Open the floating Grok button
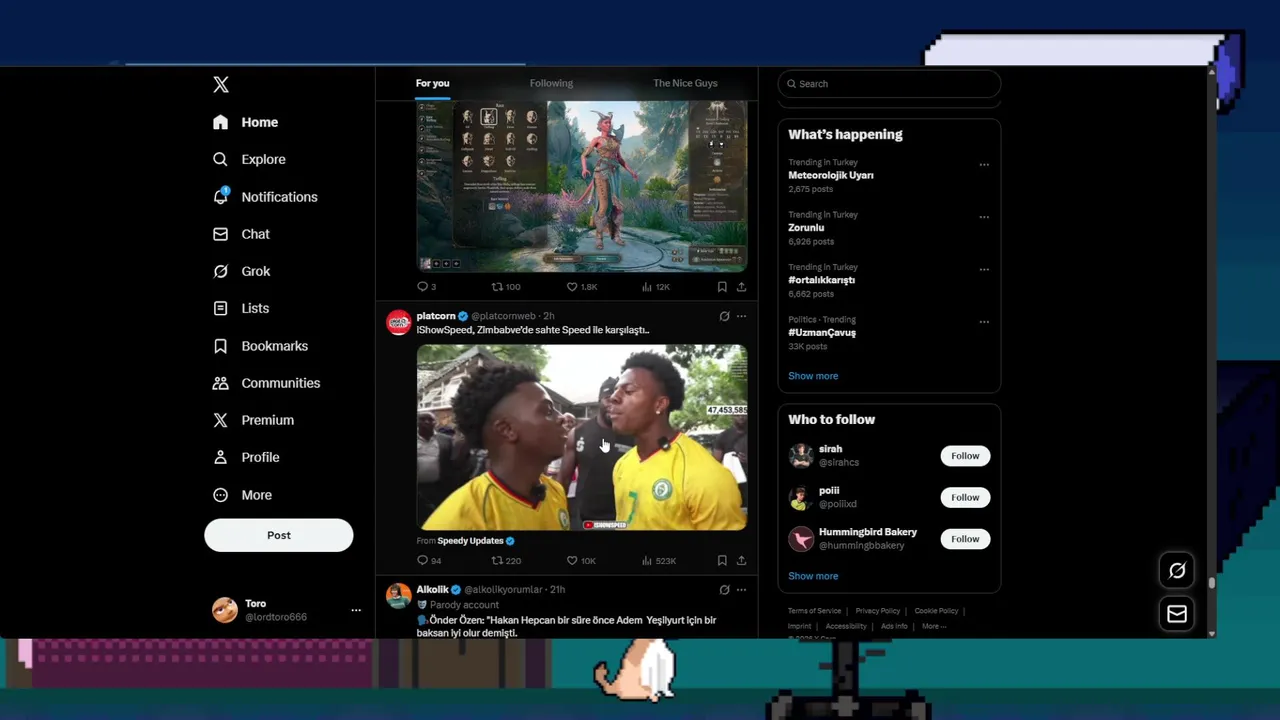1280x720 pixels. pos(1177,571)
